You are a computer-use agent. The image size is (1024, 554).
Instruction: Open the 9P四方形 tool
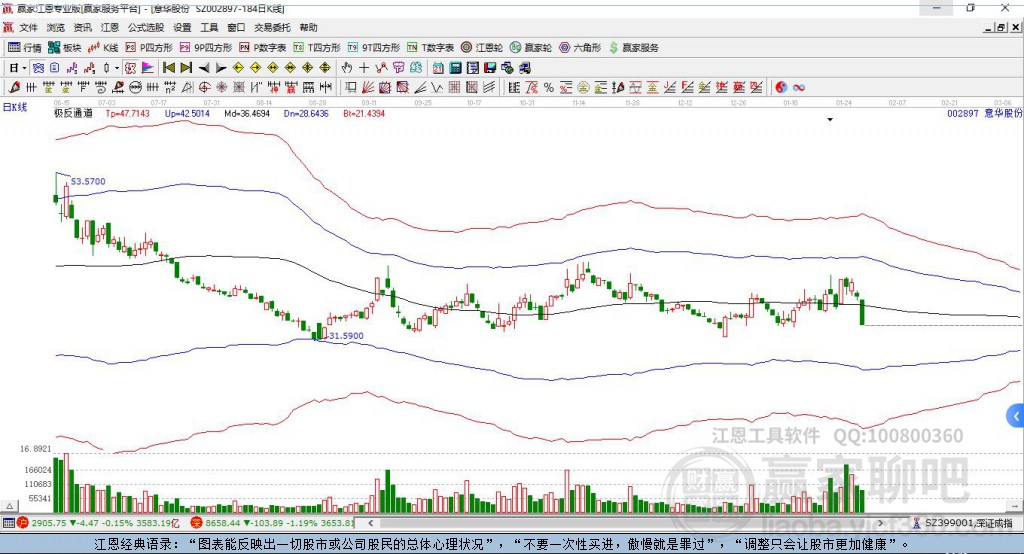click(206, 48)
